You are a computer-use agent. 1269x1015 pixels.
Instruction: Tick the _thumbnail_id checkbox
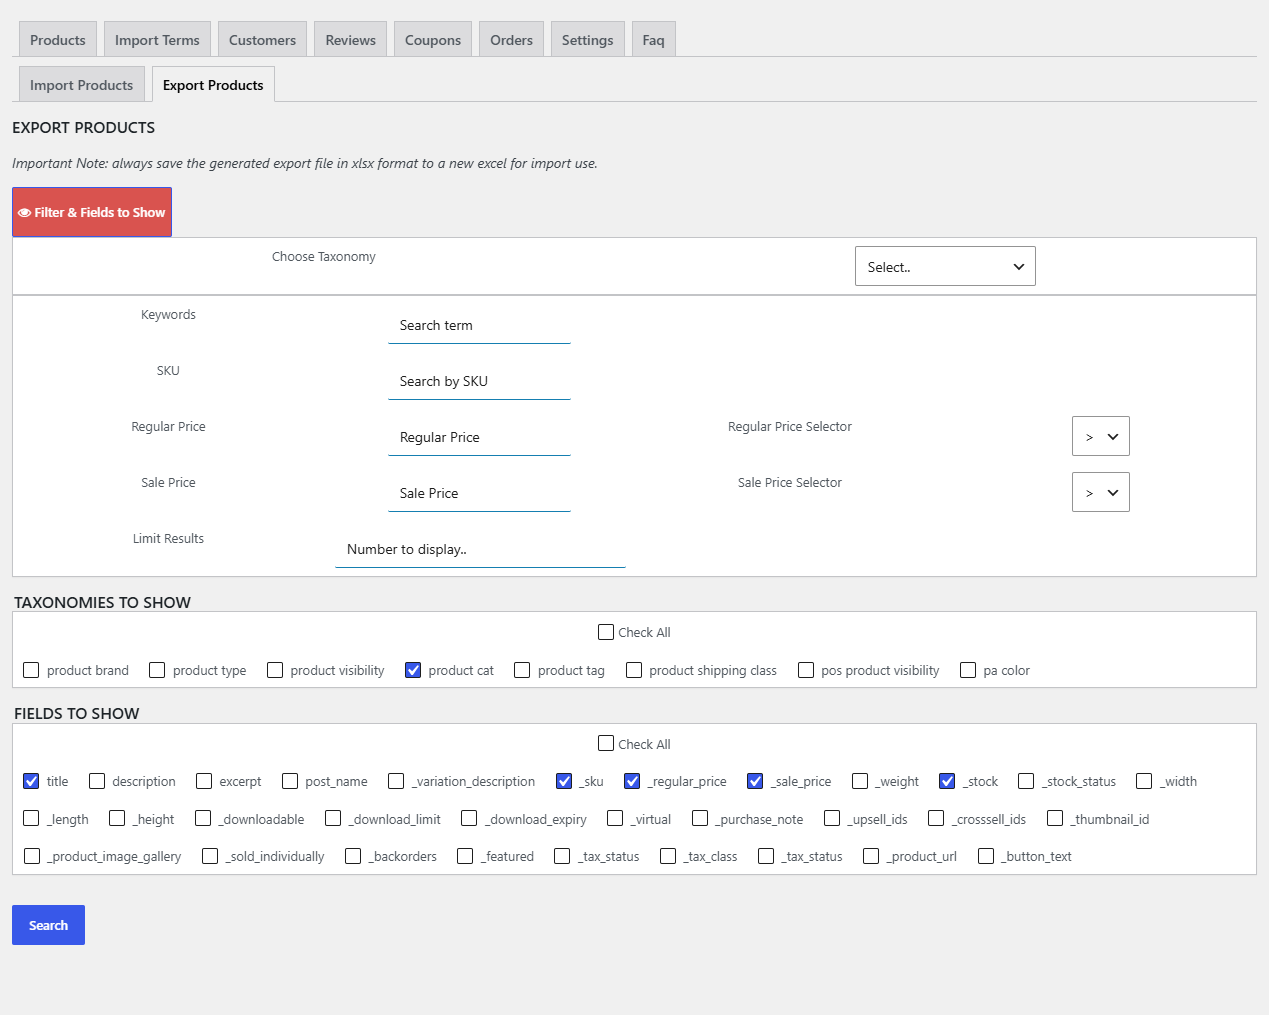pos(1055,818)
